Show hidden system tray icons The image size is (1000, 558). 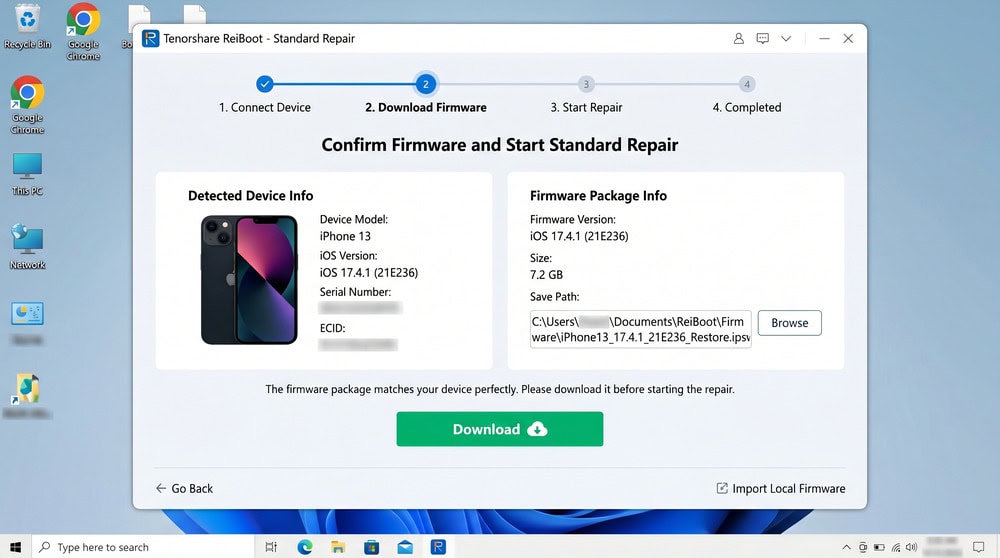[x=846, y=547]
